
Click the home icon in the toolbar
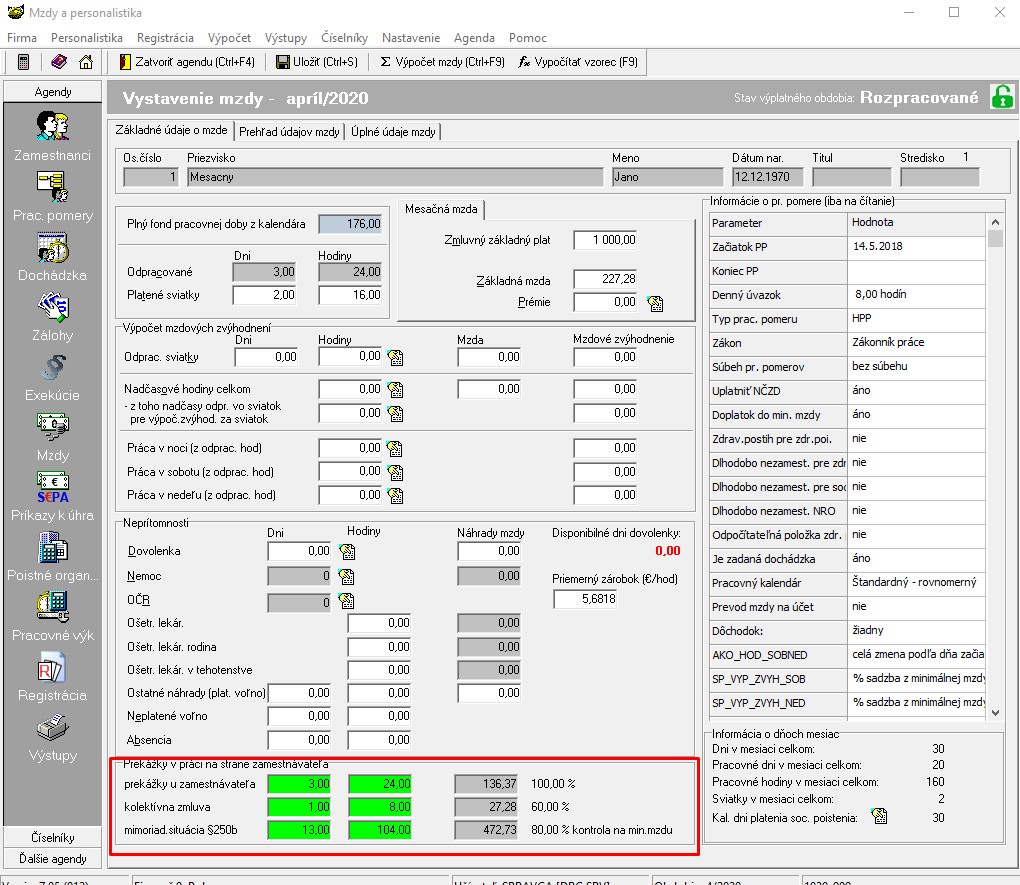point(86,62)
